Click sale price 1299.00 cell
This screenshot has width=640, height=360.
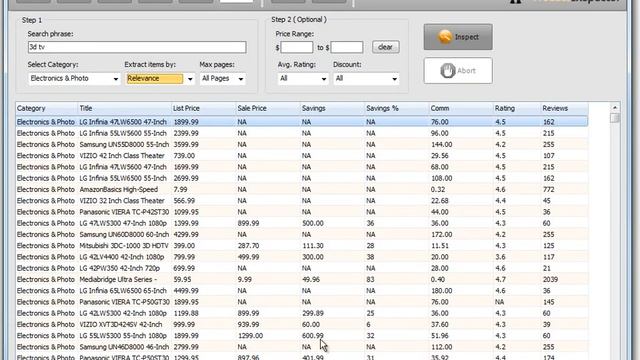250,336
